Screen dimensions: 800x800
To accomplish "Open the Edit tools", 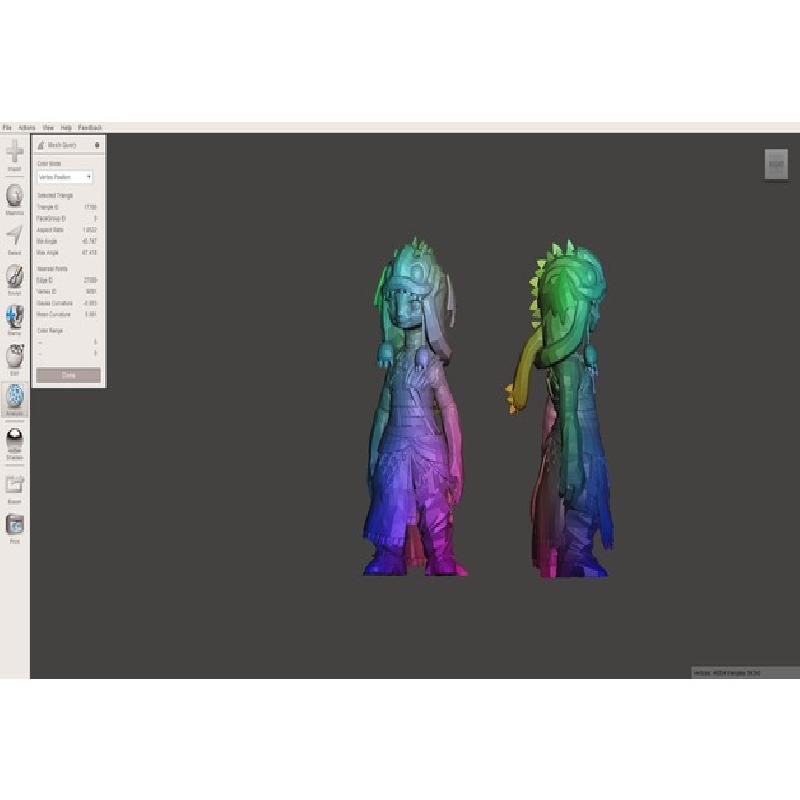I will 15,360.
